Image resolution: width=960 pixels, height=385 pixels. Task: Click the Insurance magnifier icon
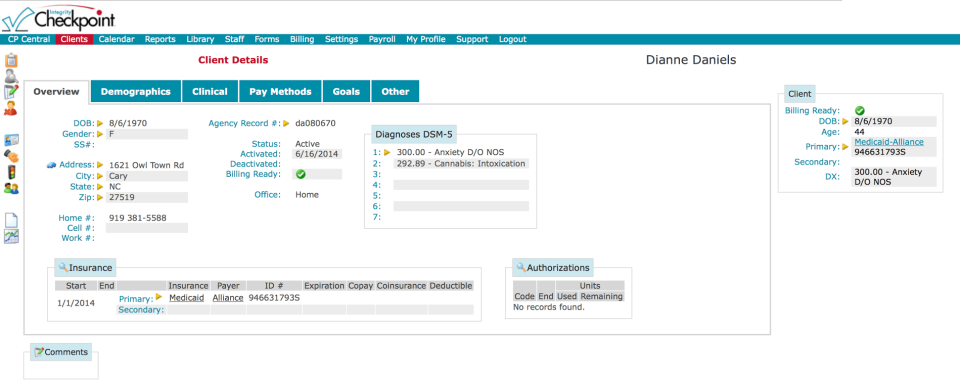pos(63,267)
